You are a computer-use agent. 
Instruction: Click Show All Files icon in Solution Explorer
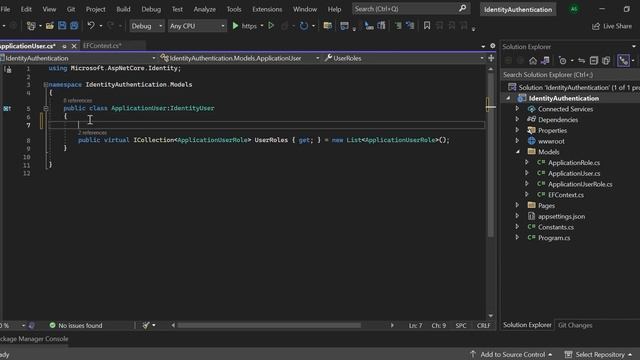tap(606, 61)
